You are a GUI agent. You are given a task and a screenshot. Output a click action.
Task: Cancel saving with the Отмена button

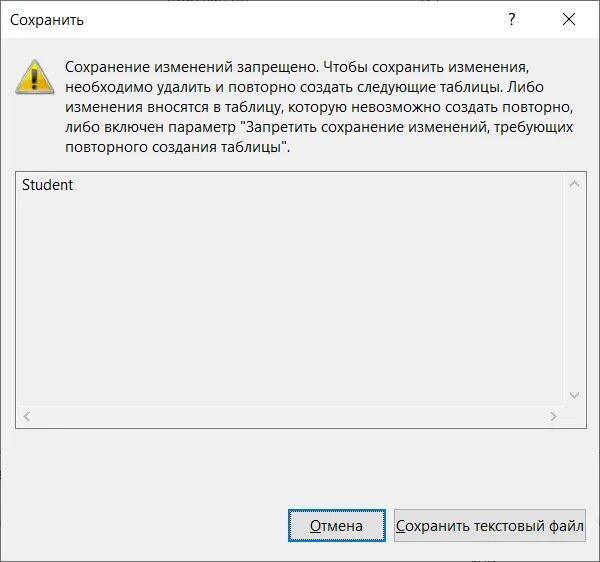point(337,526)
